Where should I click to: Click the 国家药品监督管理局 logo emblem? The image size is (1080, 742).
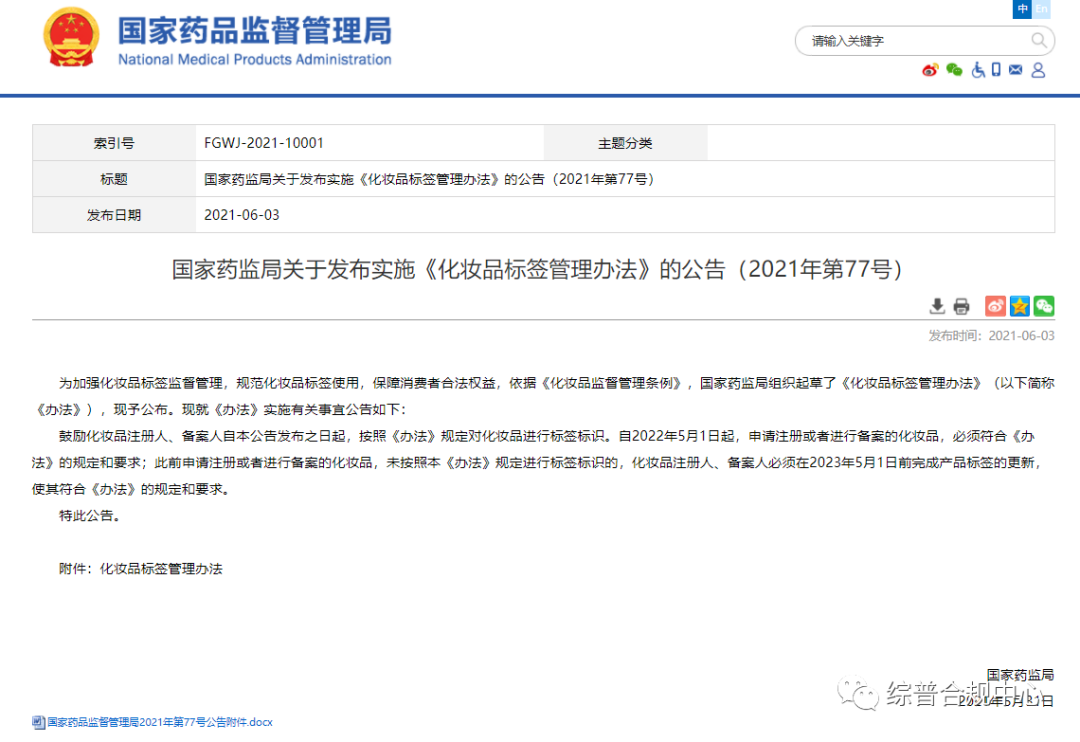71,38
